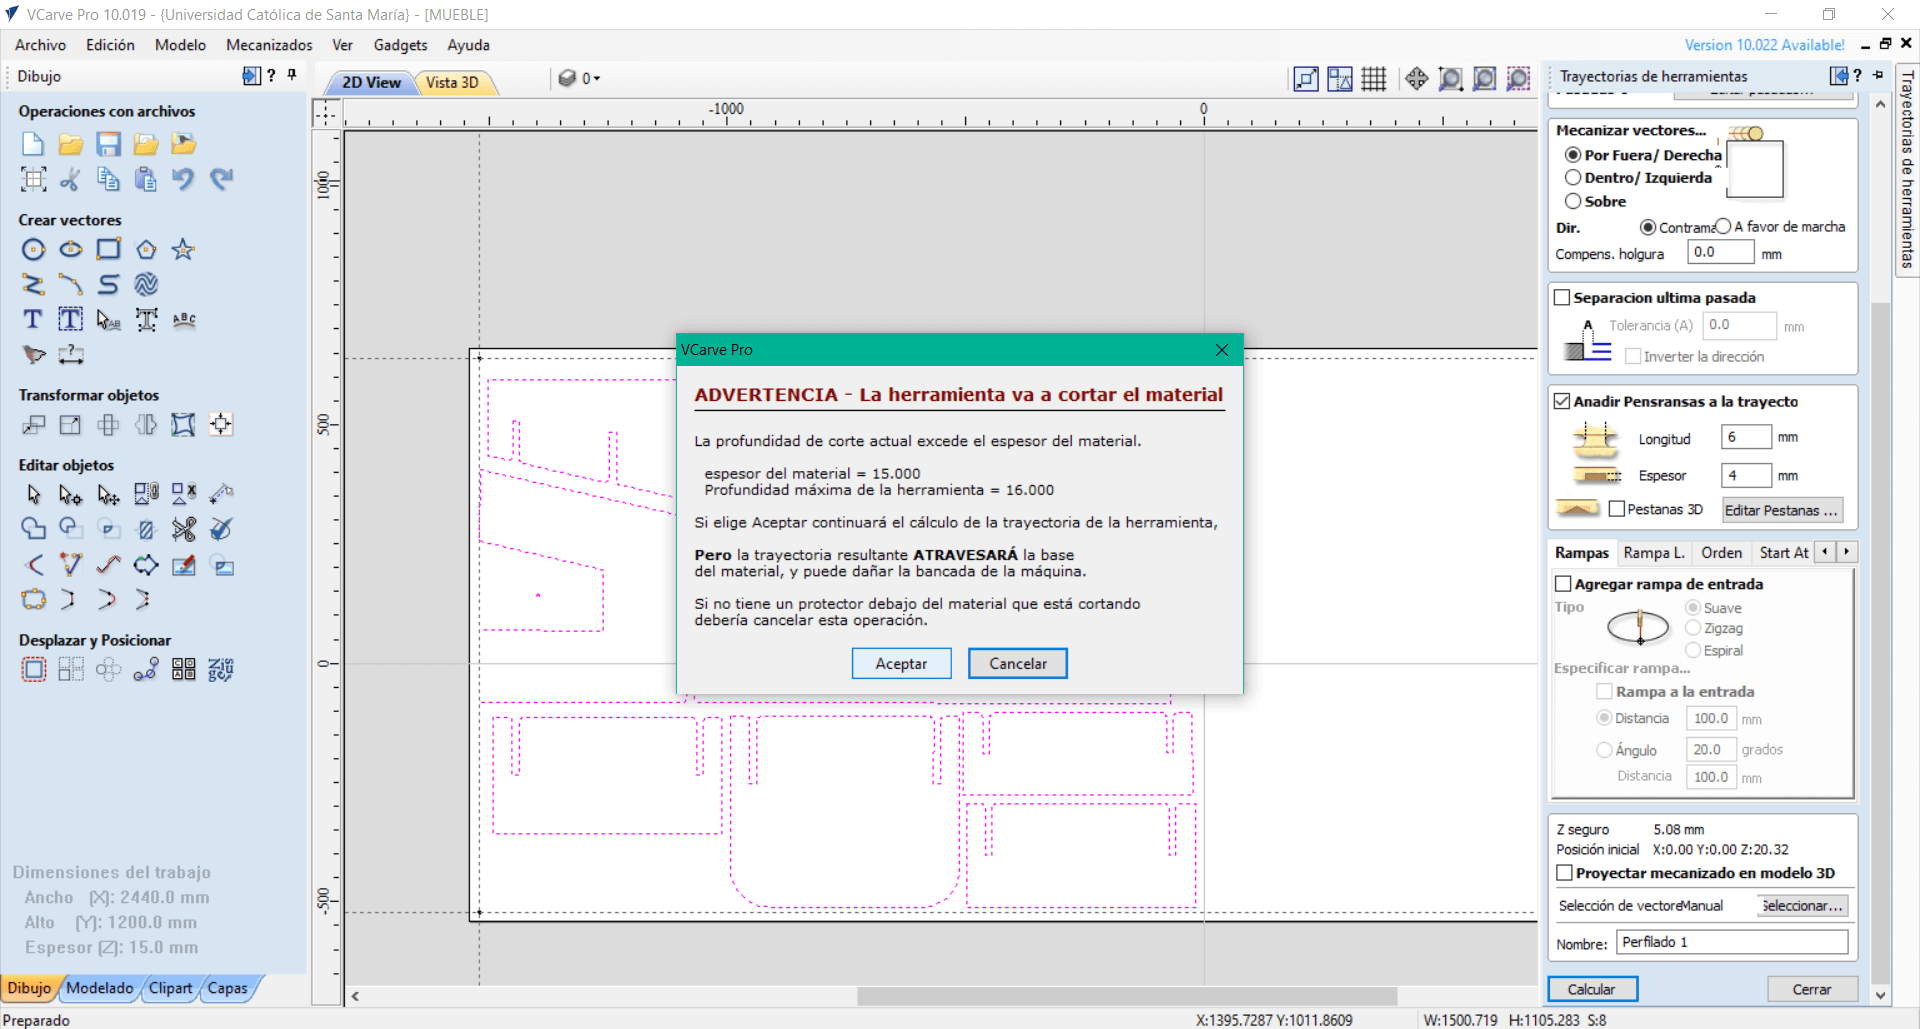1920x1029 pixels.
Task: Open the Rampa L. tab
Action: coord(1654,553)
